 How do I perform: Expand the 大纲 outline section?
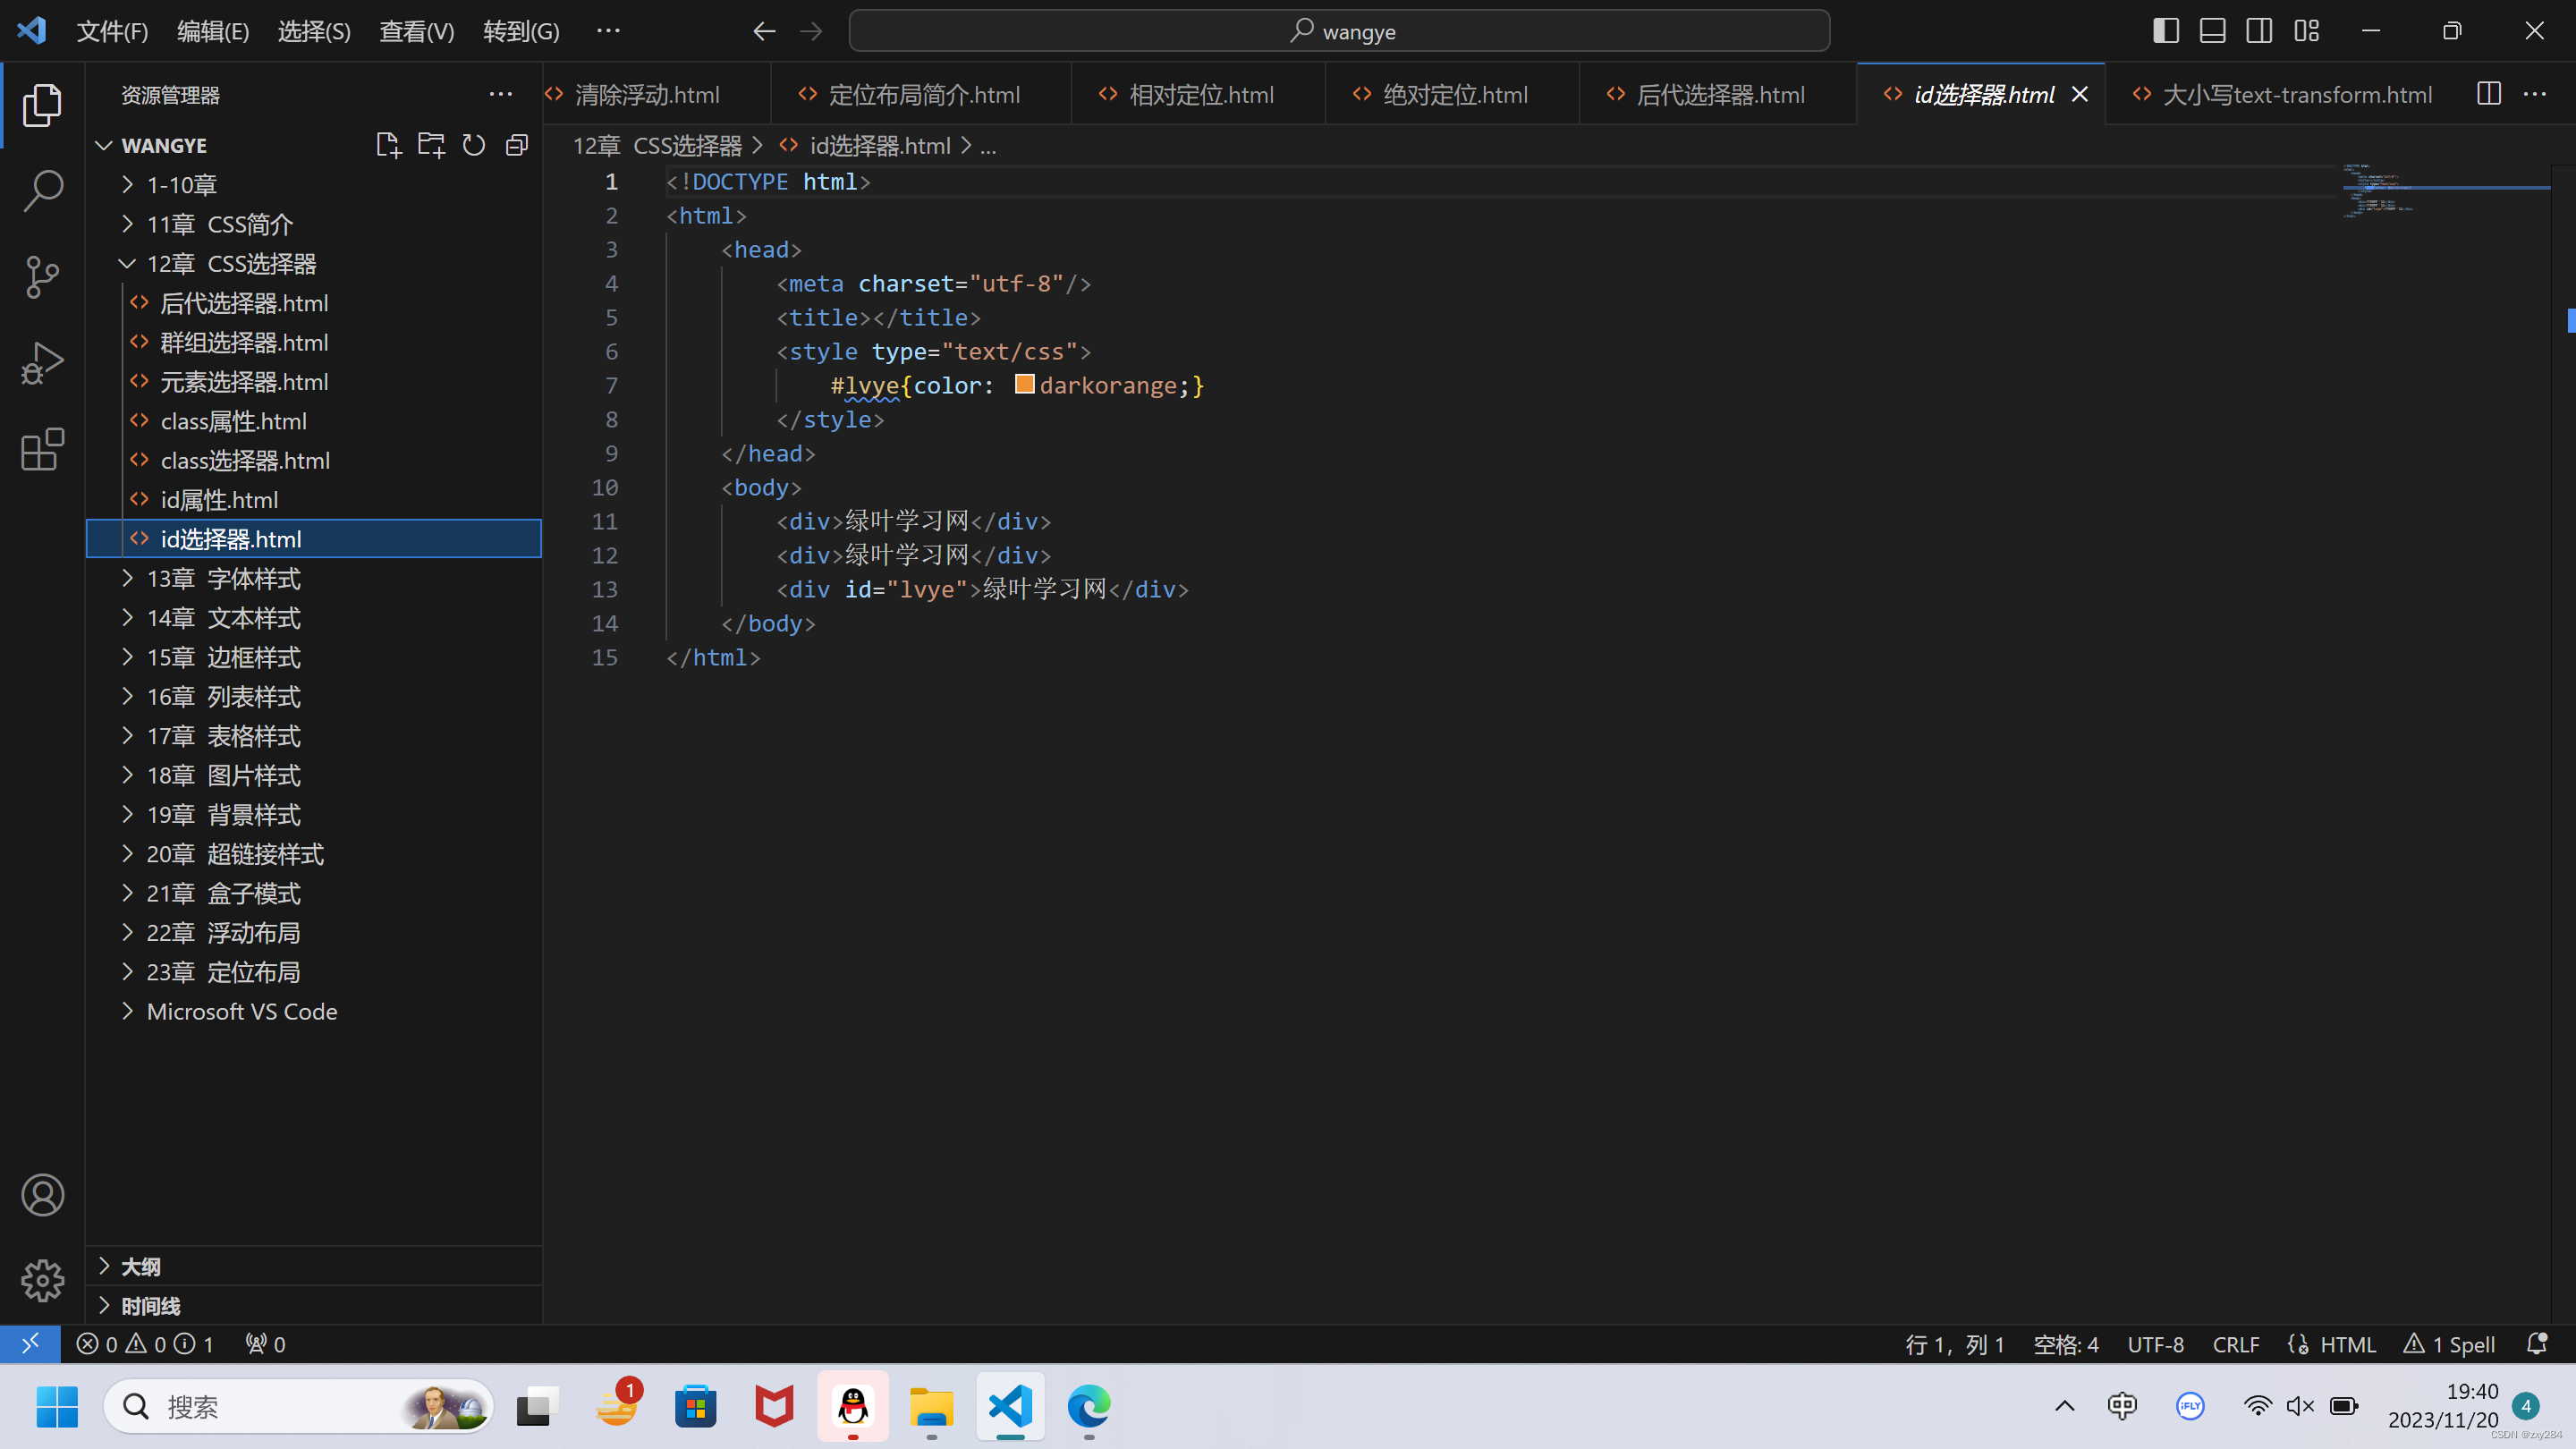click(x=140, y=1267)
